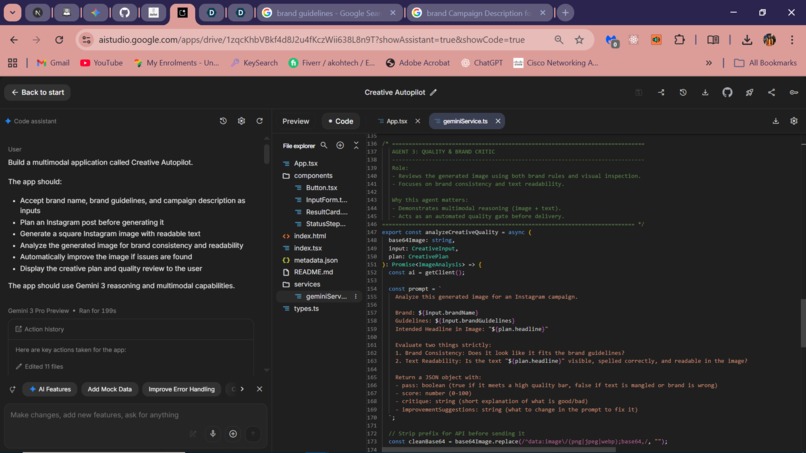Click the Code assistant label with its sparkle icon
Viewport: 806px width, 453px height.
tap(31, 121)
